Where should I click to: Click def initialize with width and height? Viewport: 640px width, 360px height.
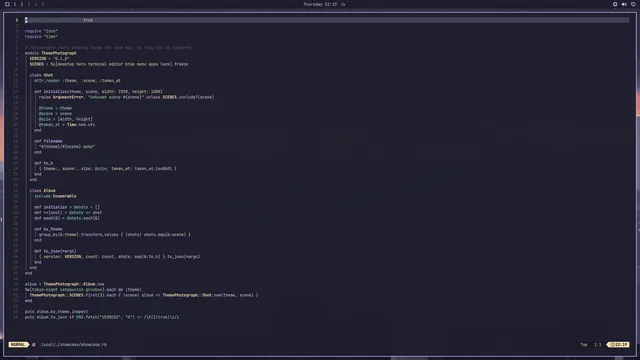point(98,91)
